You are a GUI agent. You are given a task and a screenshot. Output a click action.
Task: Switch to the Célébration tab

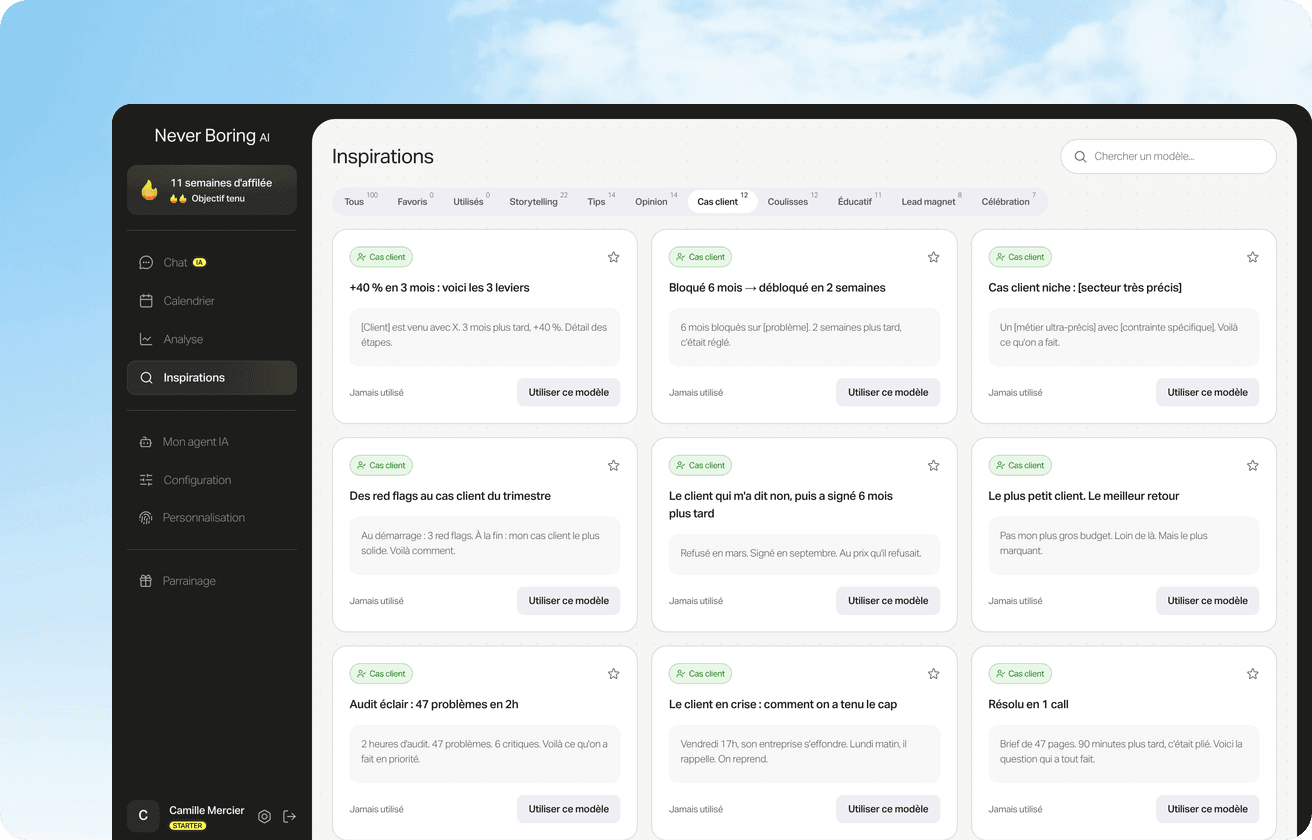click(1008, 201)
